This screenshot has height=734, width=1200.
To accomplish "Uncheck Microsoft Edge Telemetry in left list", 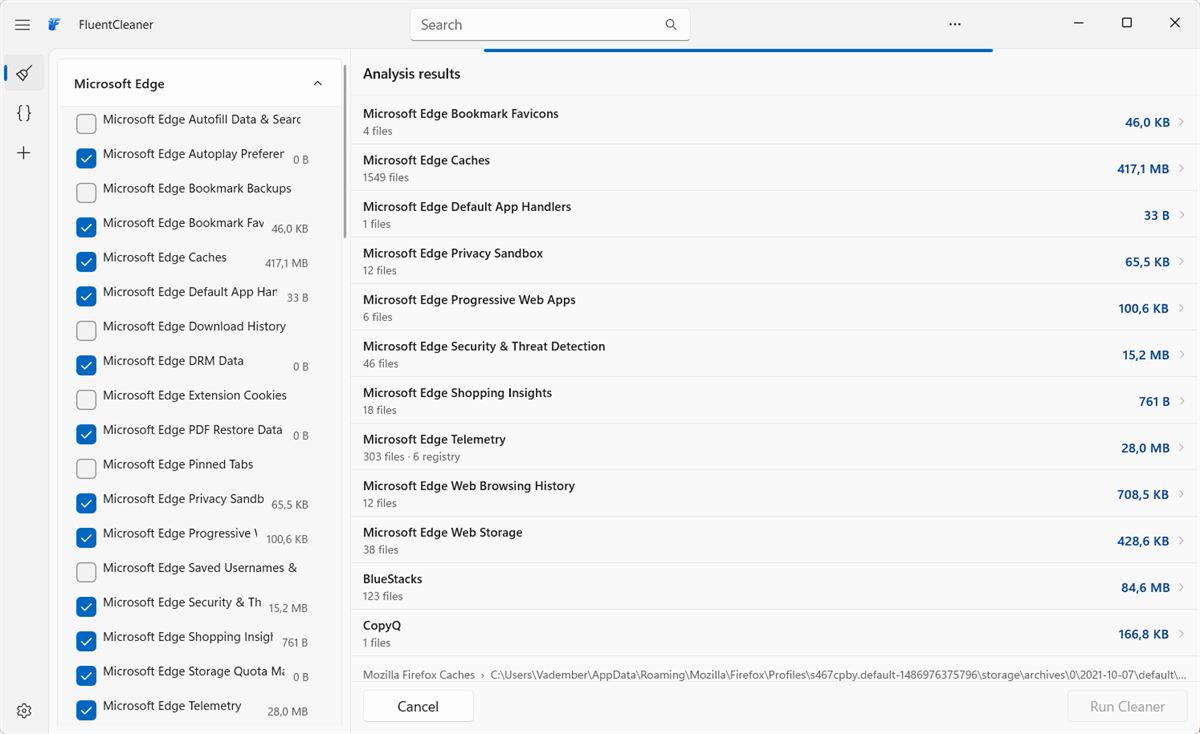I will (86, 710).
